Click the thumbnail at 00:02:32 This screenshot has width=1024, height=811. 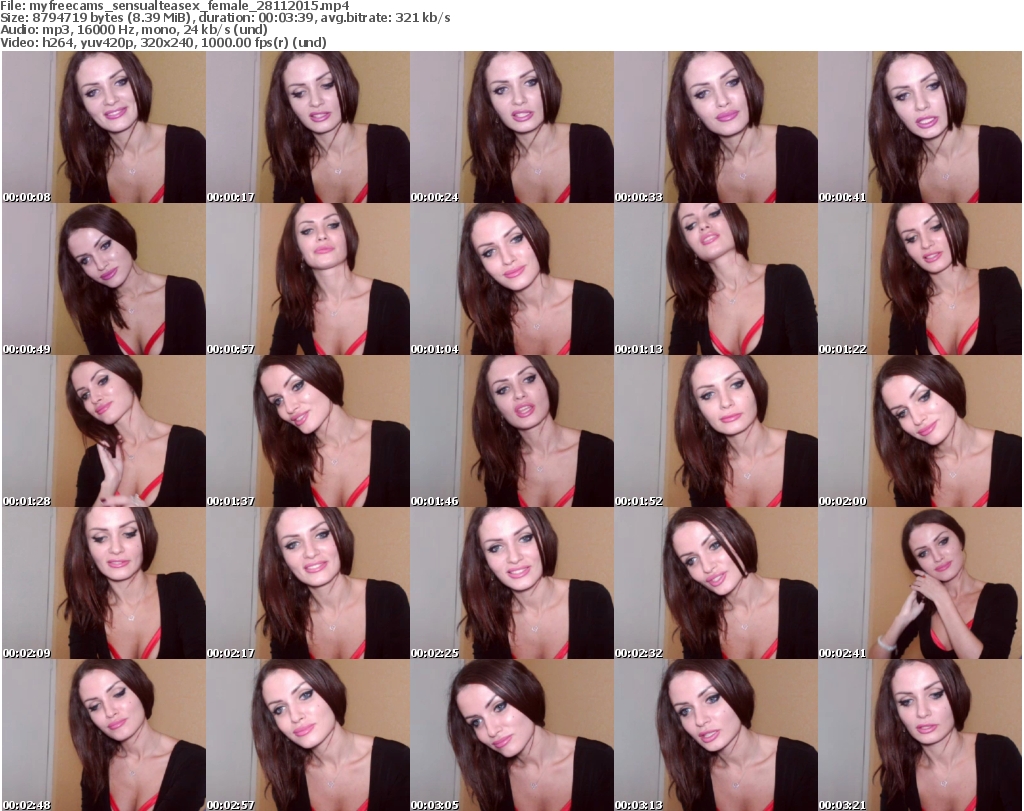point(716,583)
